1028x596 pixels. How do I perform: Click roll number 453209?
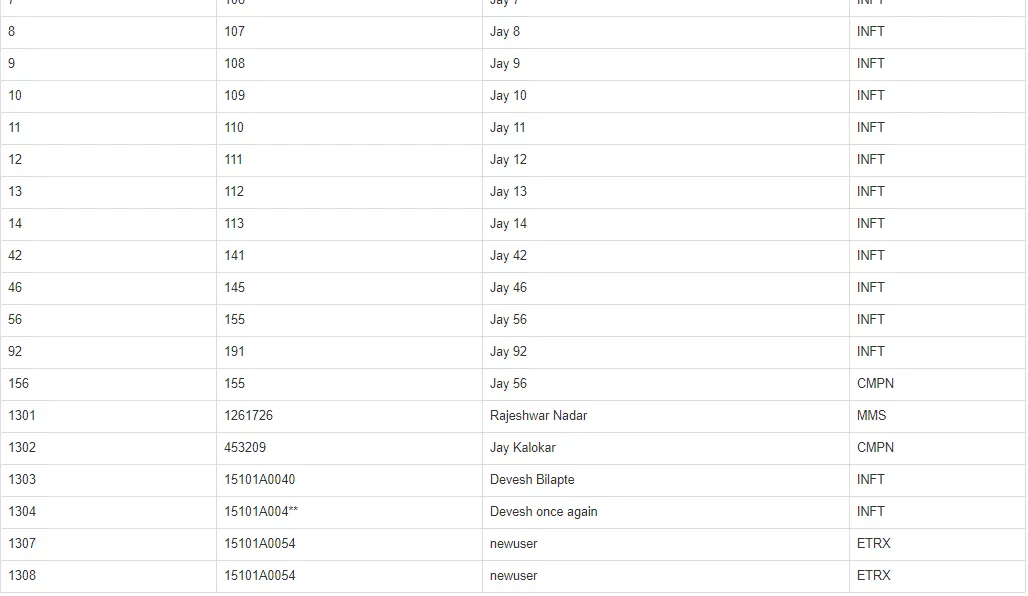tap(349, 448)
